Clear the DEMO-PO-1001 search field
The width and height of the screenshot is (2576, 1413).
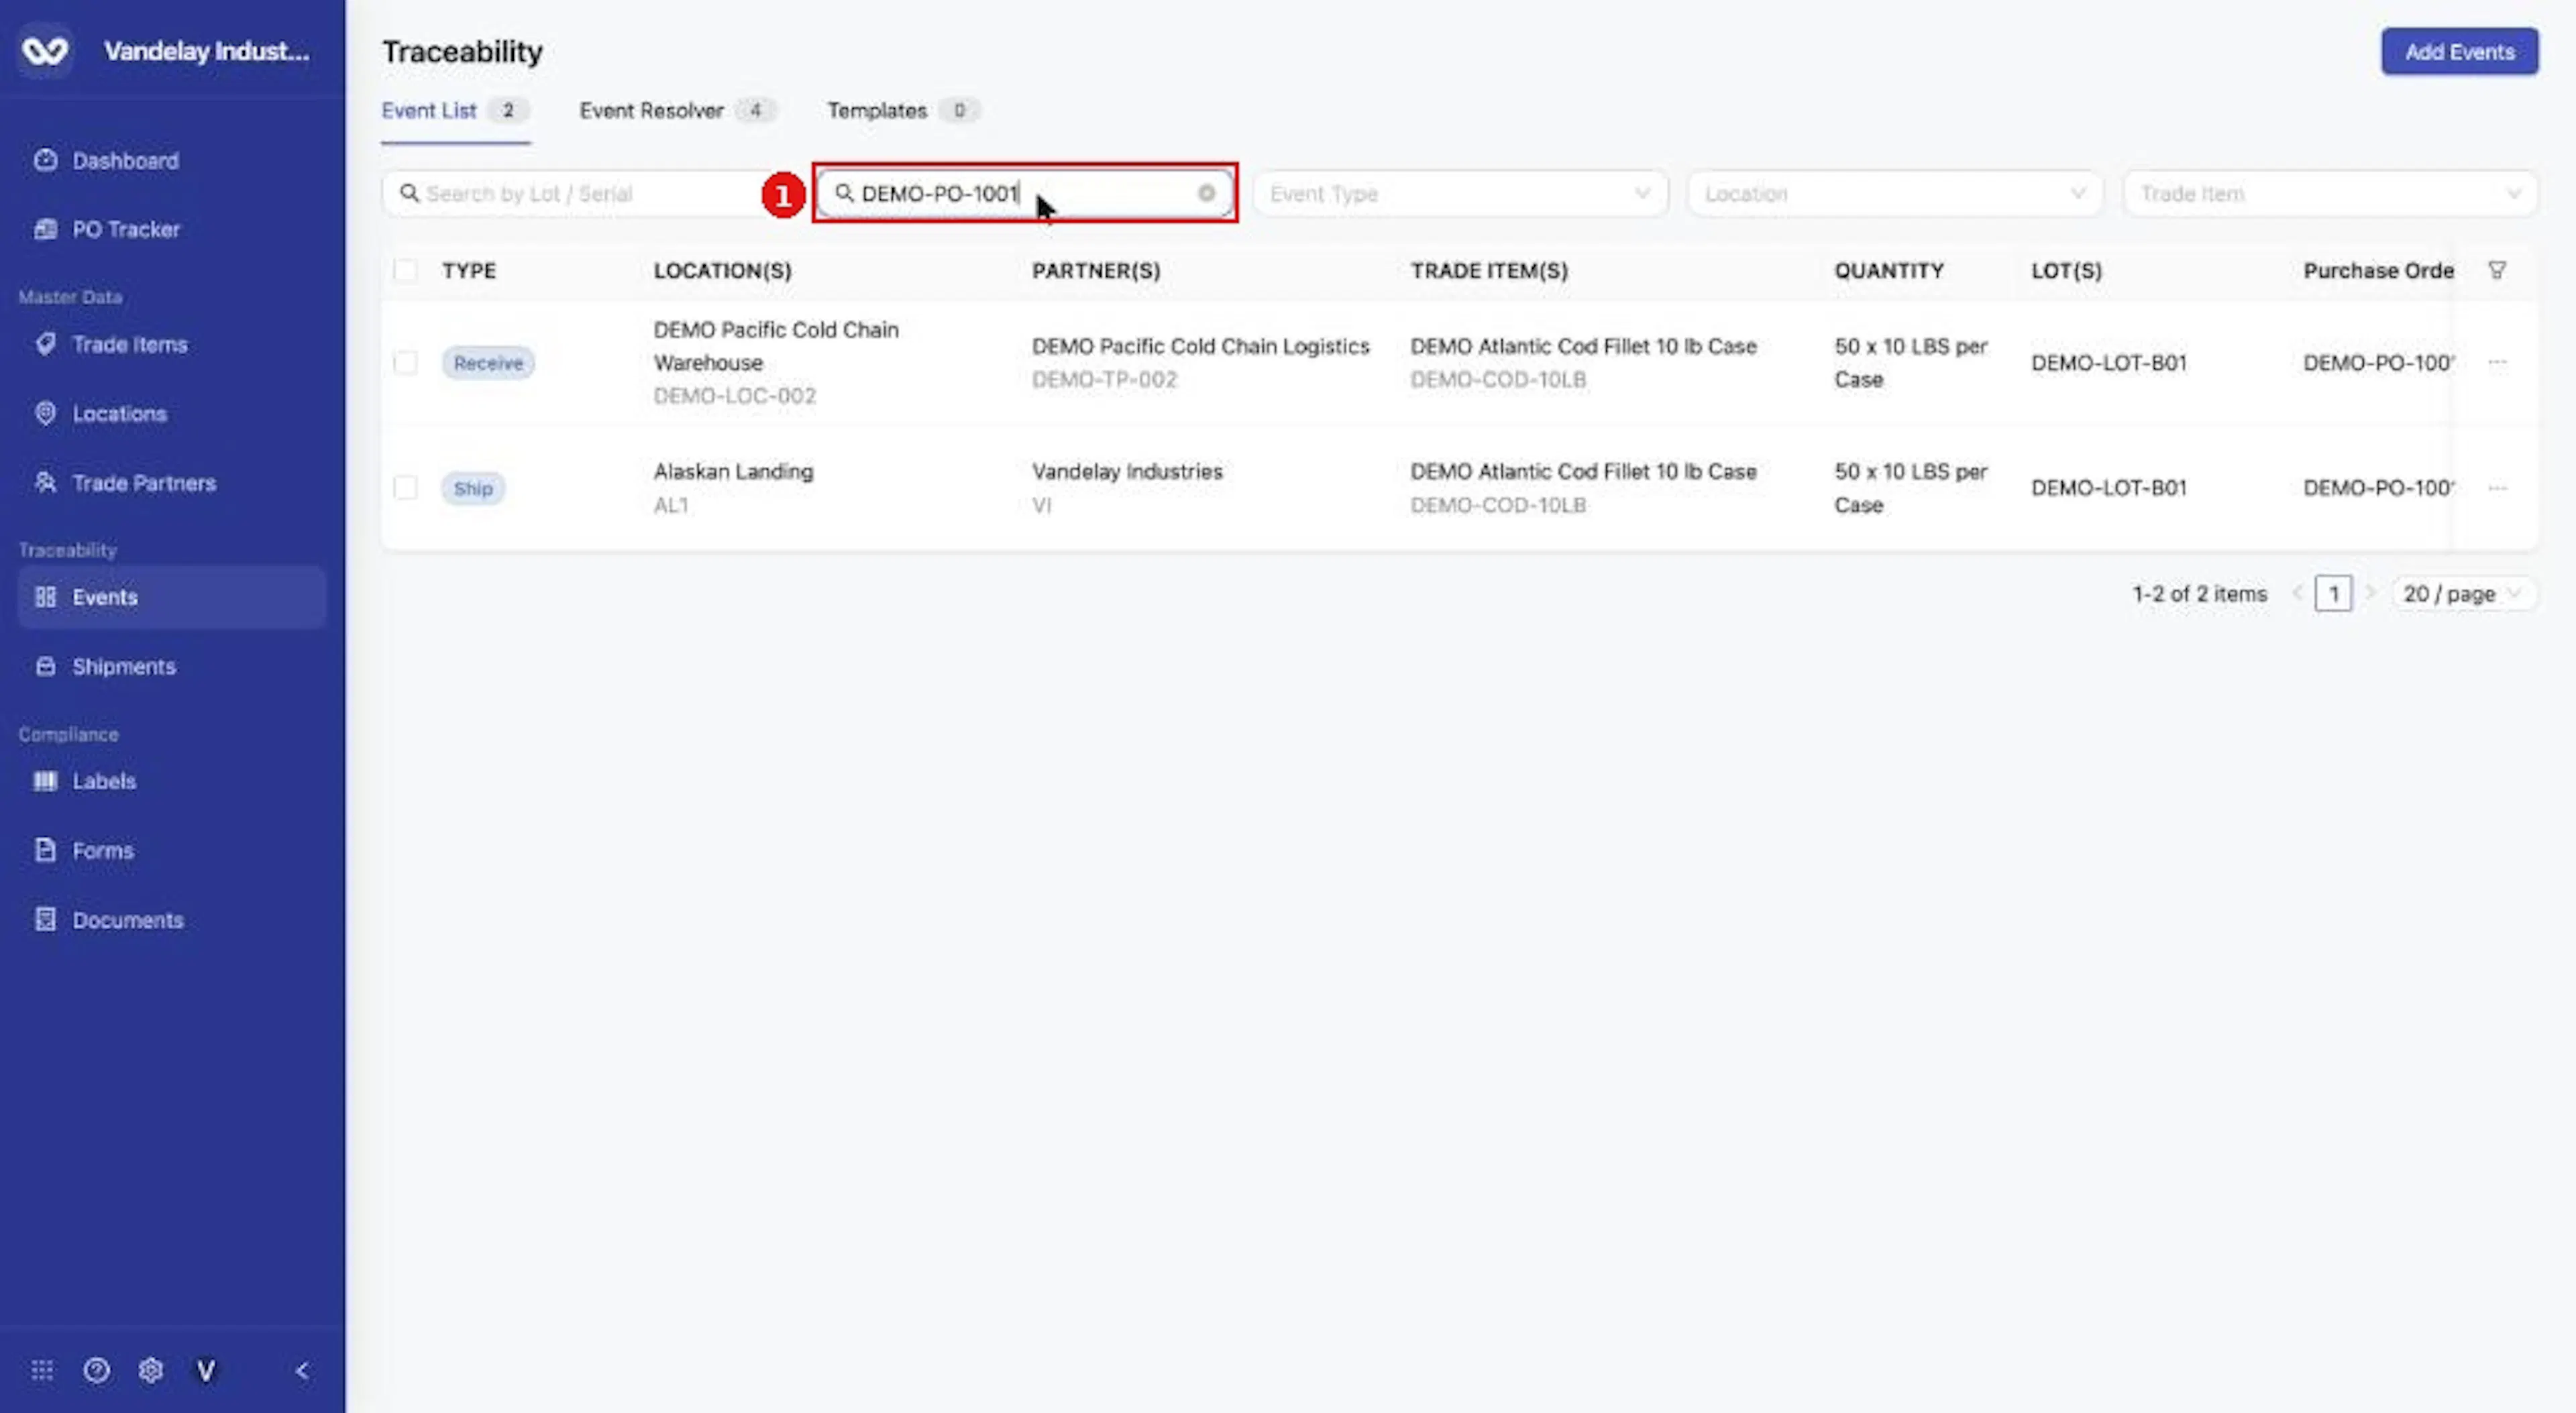(1207, 193)
